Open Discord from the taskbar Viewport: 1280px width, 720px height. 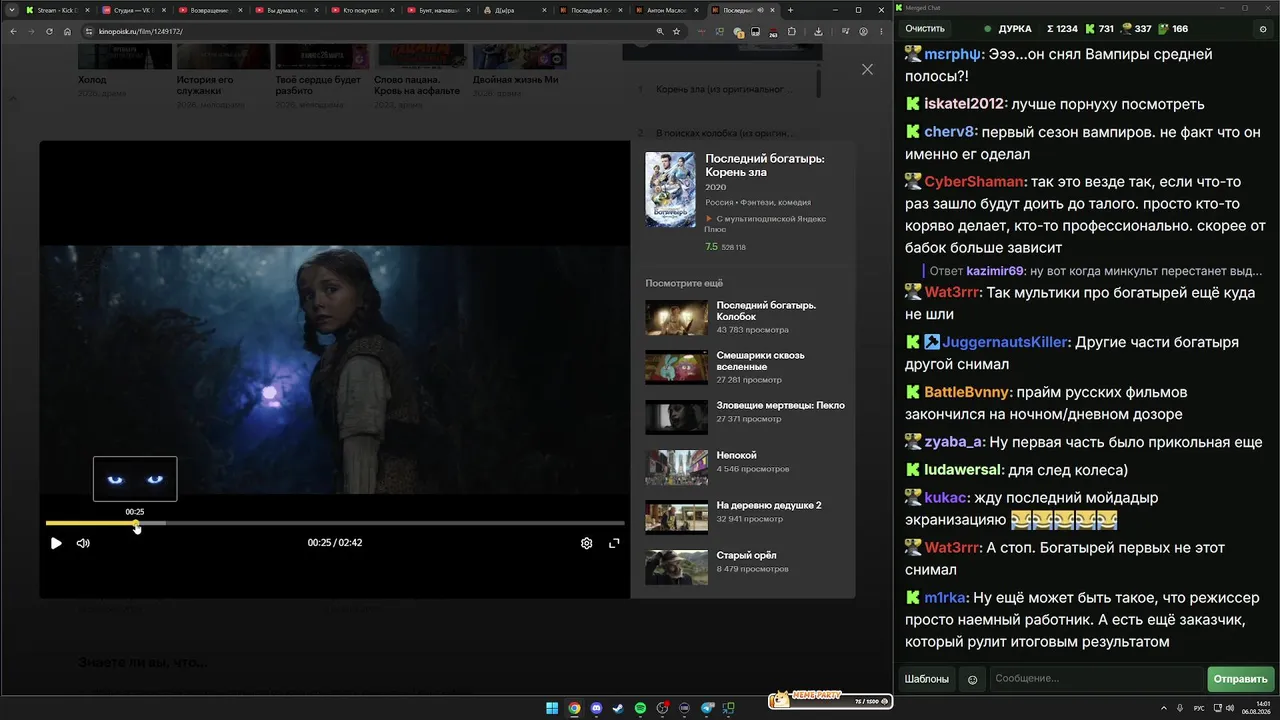pyautogui.click(x=596, y=709)
